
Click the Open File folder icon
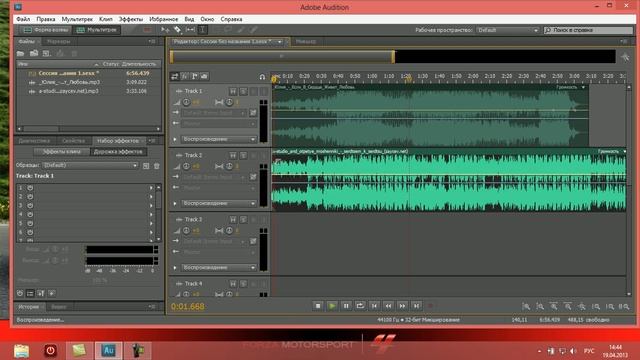(x=20, y=53)
